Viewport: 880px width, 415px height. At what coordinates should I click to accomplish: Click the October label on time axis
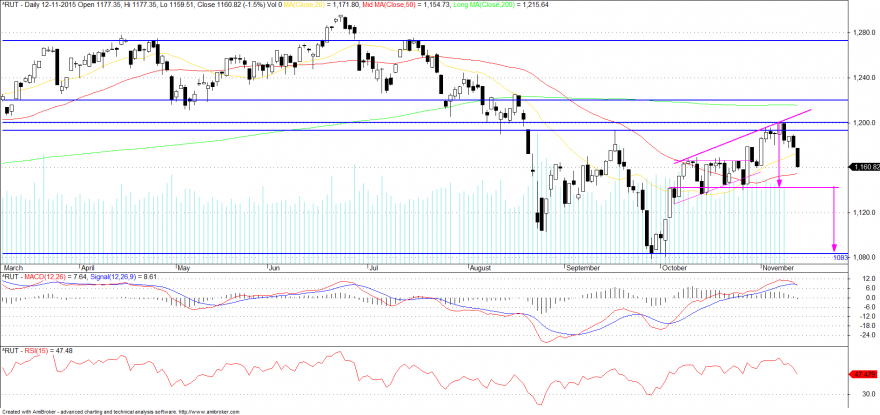(673, 267)
